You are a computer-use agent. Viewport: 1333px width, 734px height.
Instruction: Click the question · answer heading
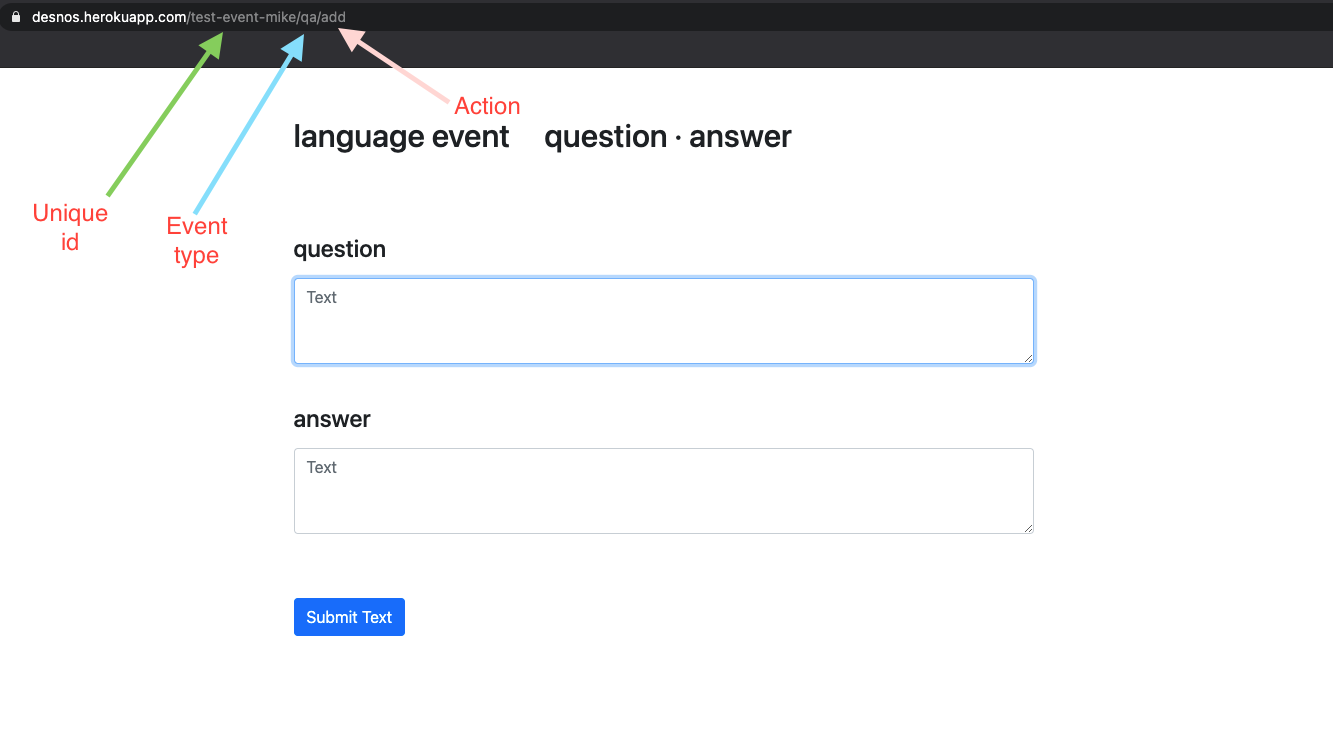coord(667,137)
